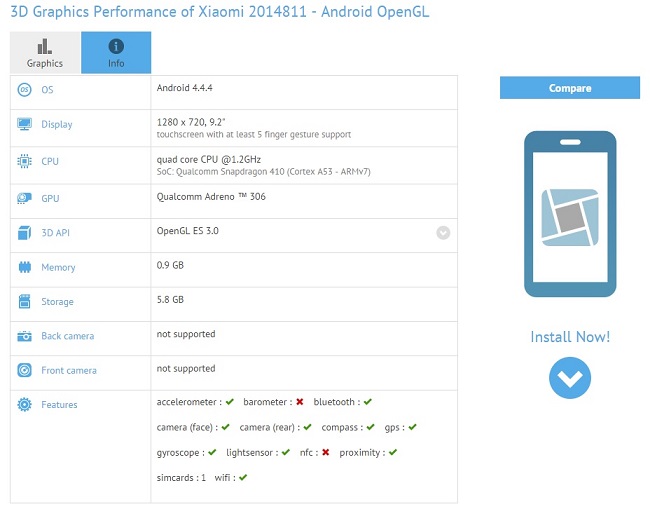
Task: Click the touchscreen gesture support text
Action: [254, 134]
